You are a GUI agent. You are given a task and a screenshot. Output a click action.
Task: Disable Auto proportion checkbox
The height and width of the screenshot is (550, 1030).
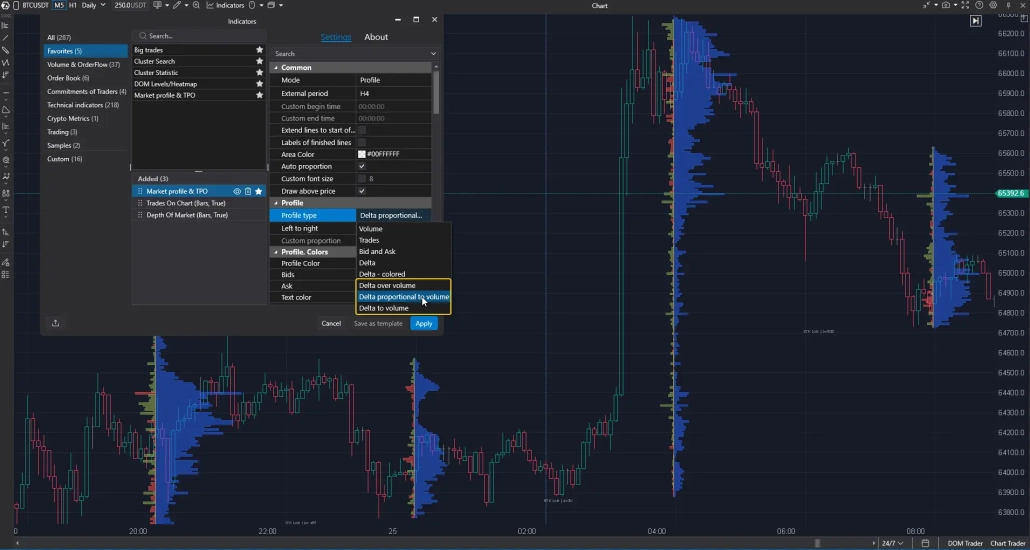coord(361,166)
